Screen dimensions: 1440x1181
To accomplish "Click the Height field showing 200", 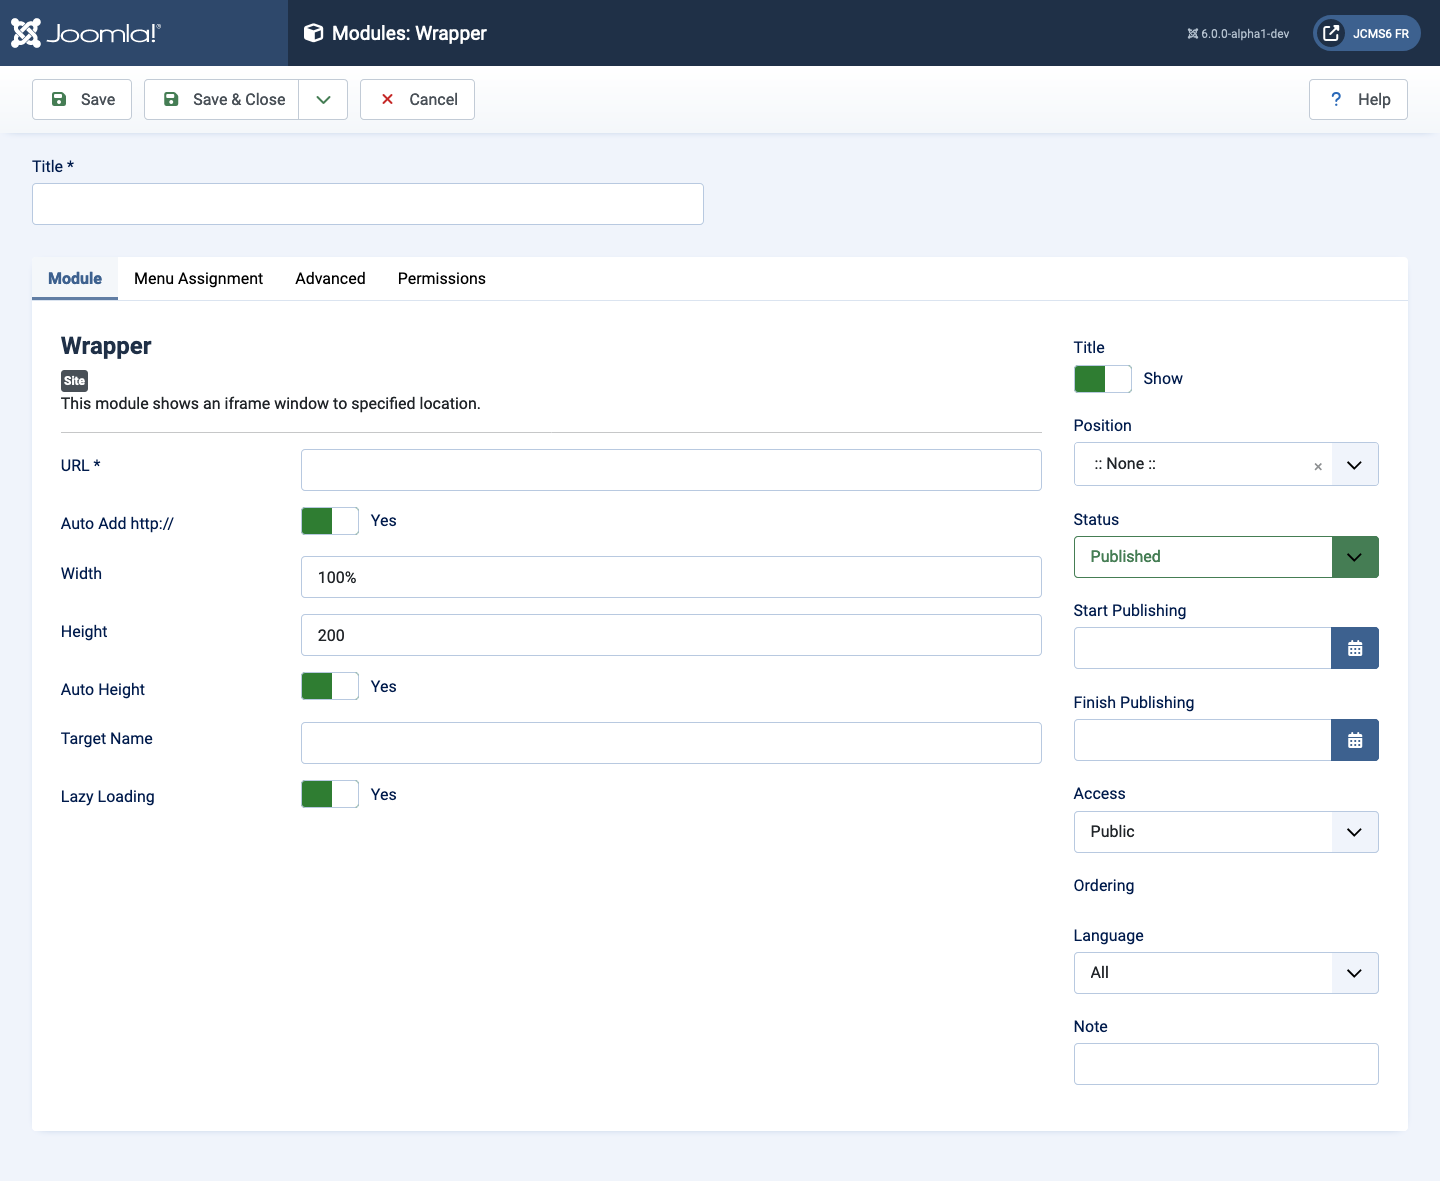I will pos(671,635).
